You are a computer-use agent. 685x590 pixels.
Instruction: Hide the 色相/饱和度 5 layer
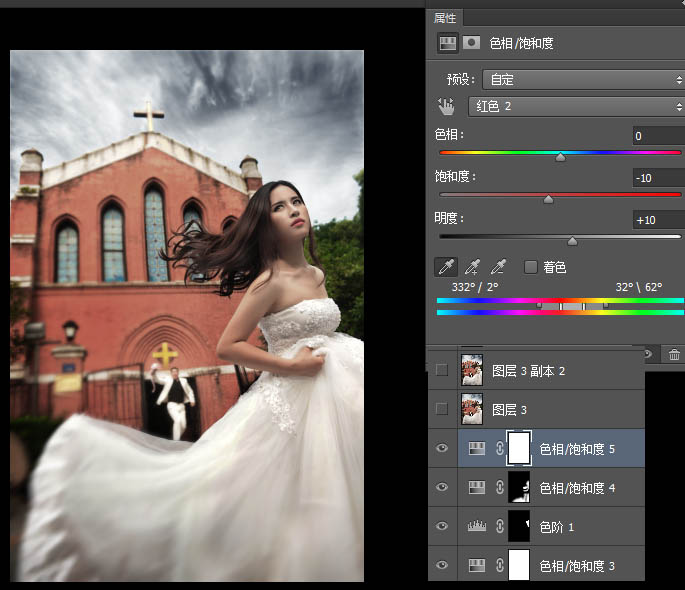442,449
